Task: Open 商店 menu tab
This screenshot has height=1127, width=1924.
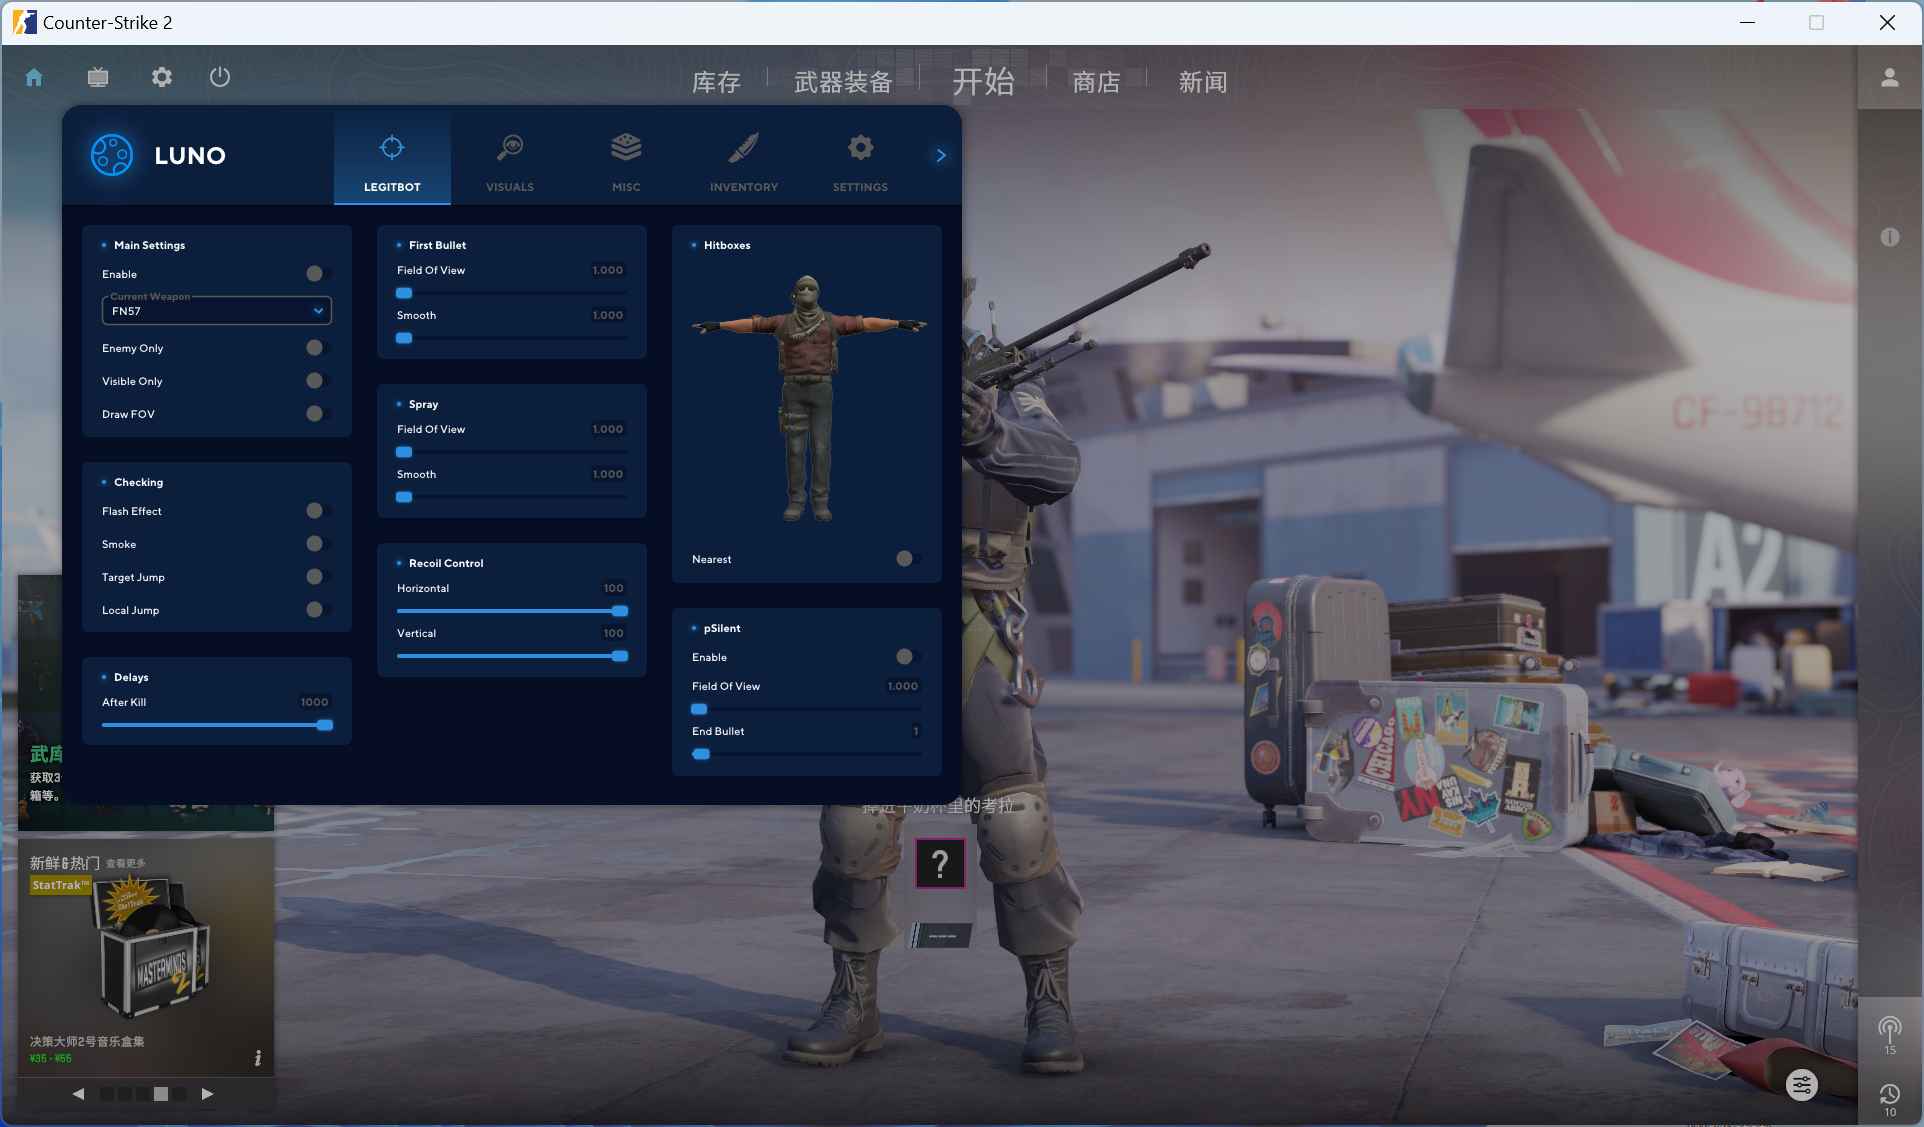Action: pos(1096,82)
